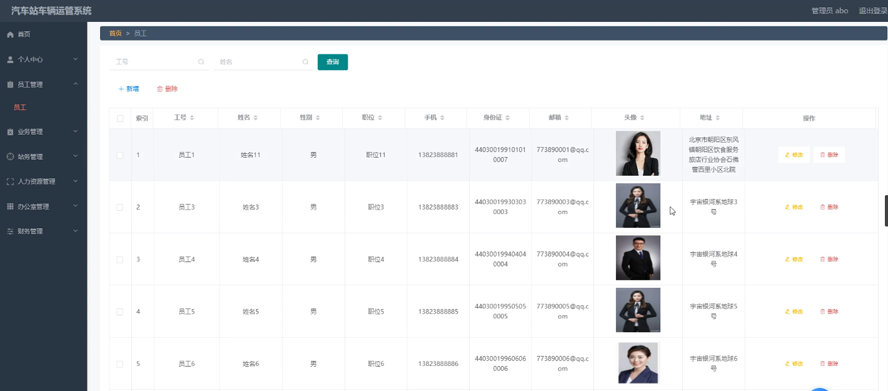Click 修改 for the 员工5 row
Screen dimensions: 888x391
pyautogui.click(x=793, y=312)
